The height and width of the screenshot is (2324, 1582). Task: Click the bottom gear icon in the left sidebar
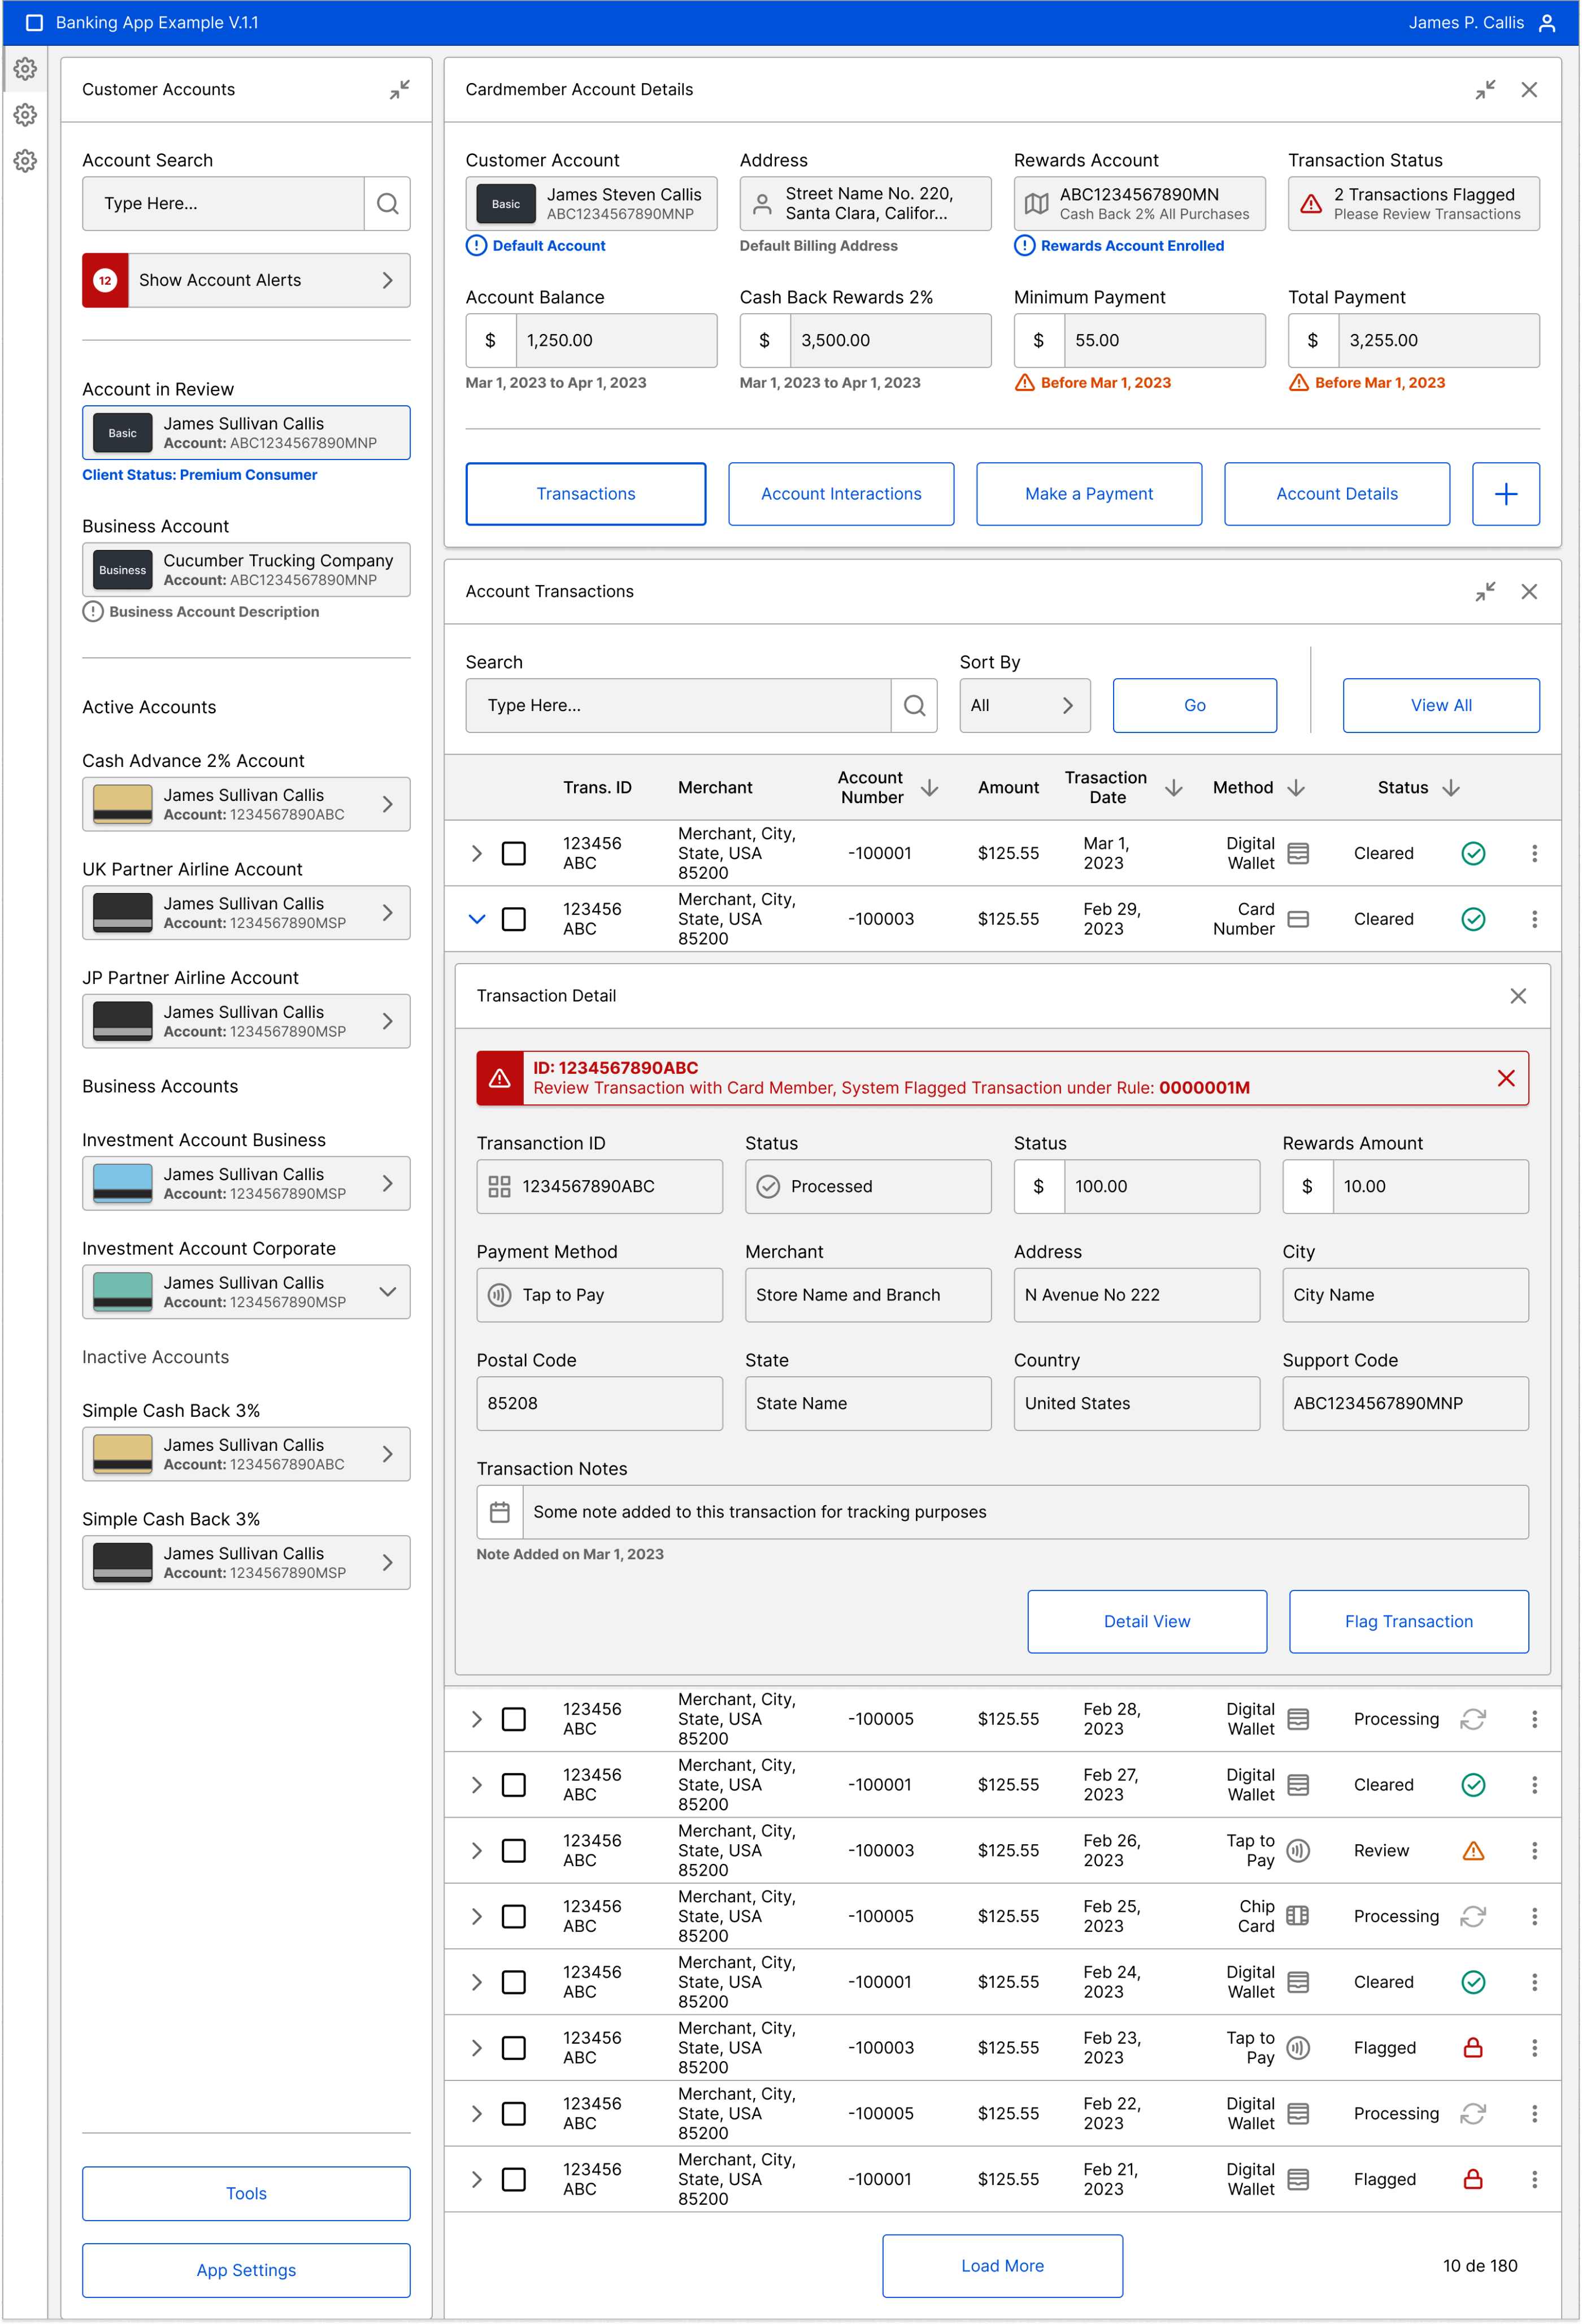point(25,161)
